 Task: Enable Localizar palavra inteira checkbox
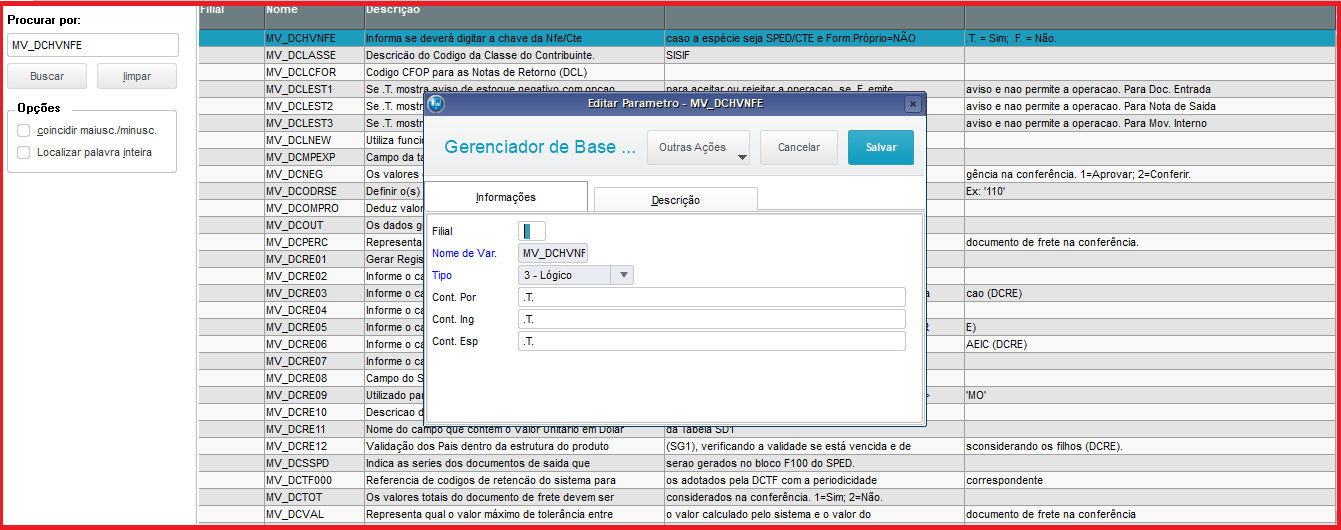click(23, 152)
